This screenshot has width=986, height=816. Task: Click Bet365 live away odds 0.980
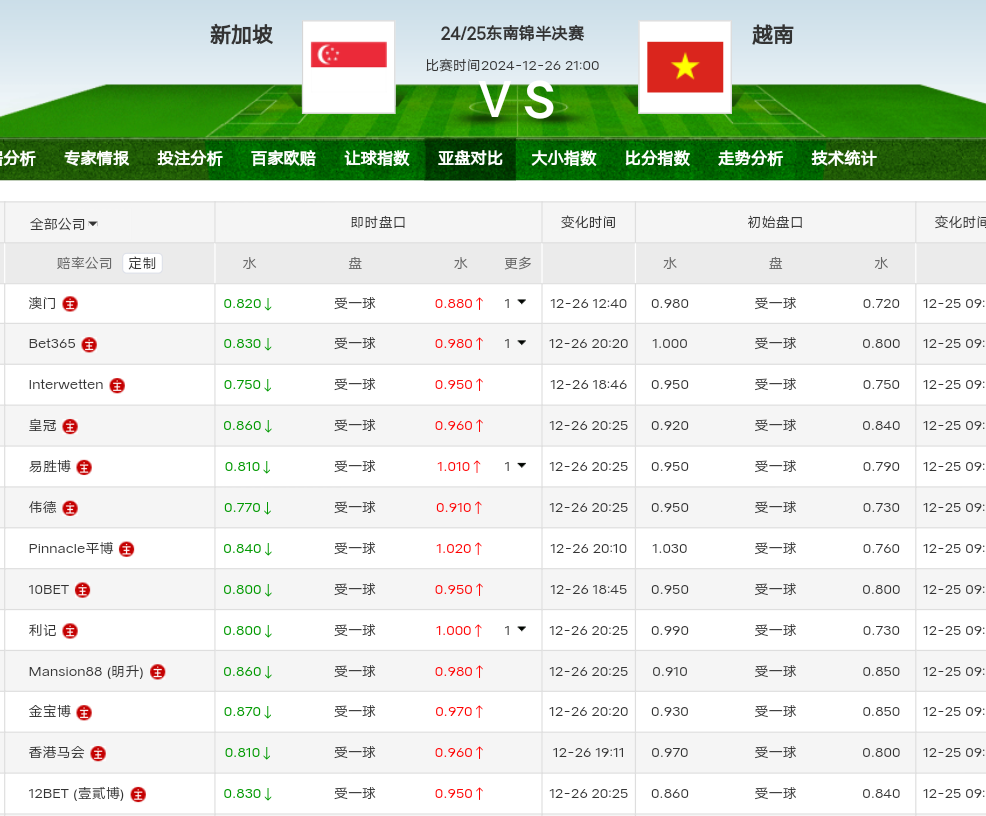(459, 344)
